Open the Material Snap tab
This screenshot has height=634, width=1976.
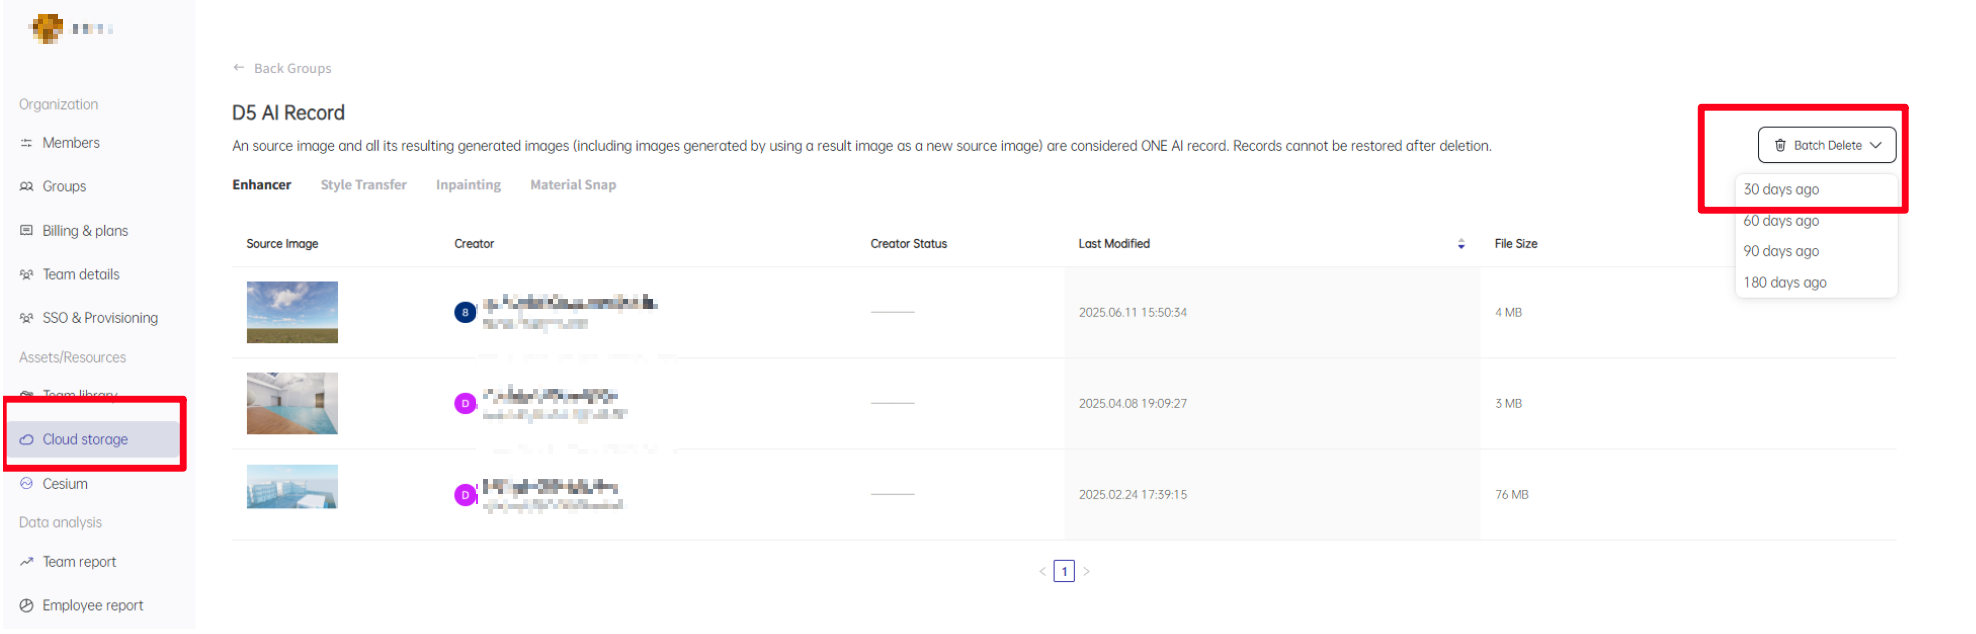(x=573, y=185)
